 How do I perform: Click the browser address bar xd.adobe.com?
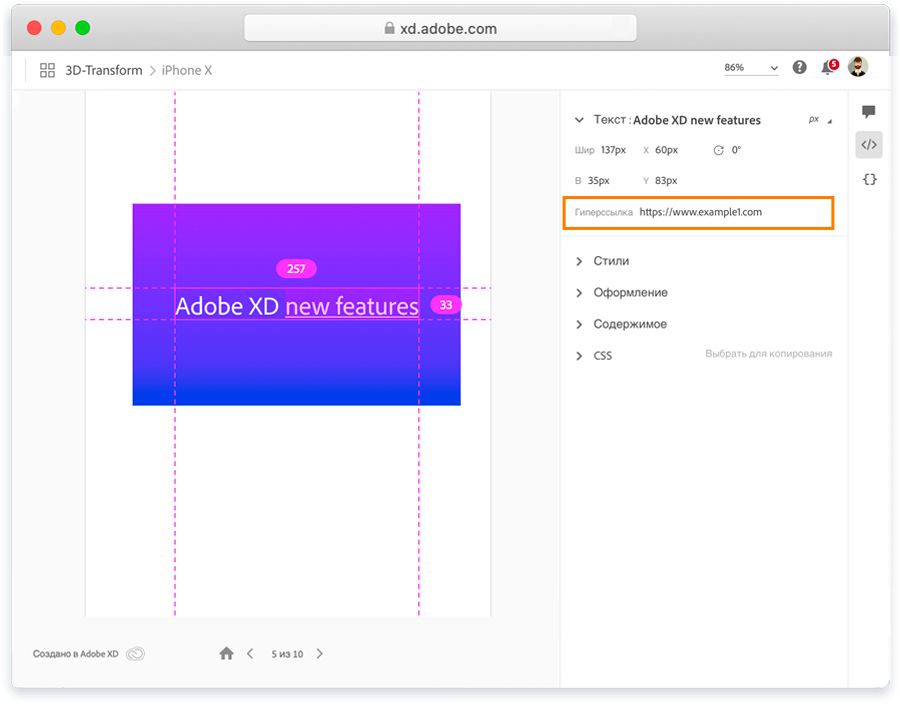click(x=440, y=29)
